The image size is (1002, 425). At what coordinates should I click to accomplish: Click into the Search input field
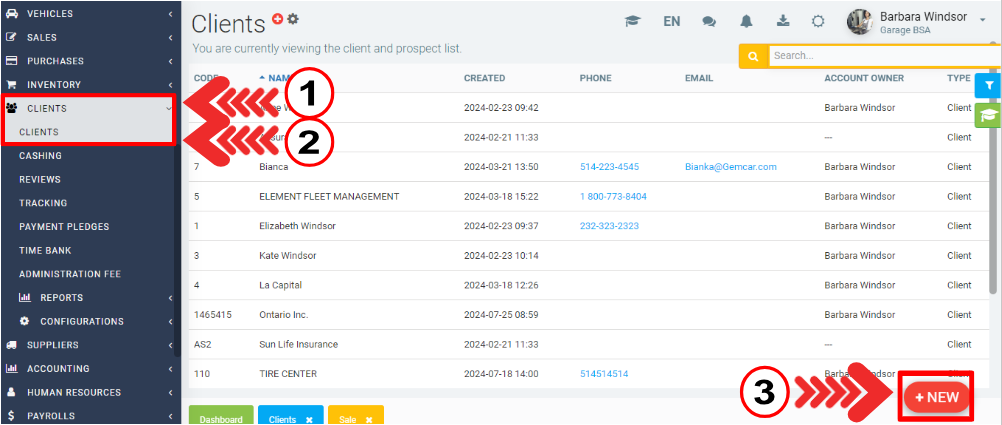[x=880, y=56]
